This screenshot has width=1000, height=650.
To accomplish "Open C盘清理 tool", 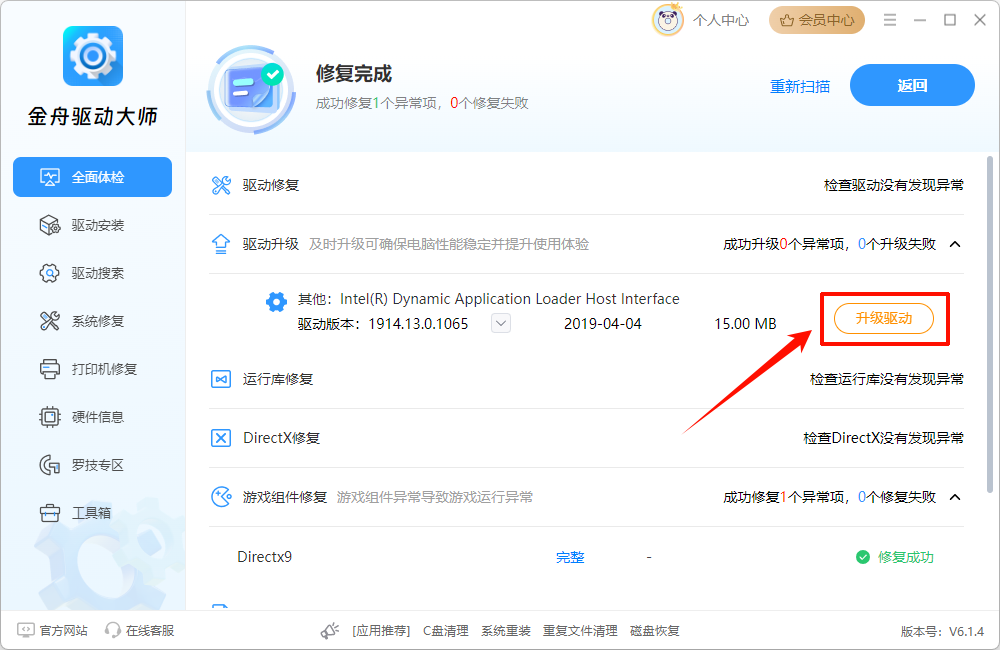I will pyautogui.click(x=446, y=631).
